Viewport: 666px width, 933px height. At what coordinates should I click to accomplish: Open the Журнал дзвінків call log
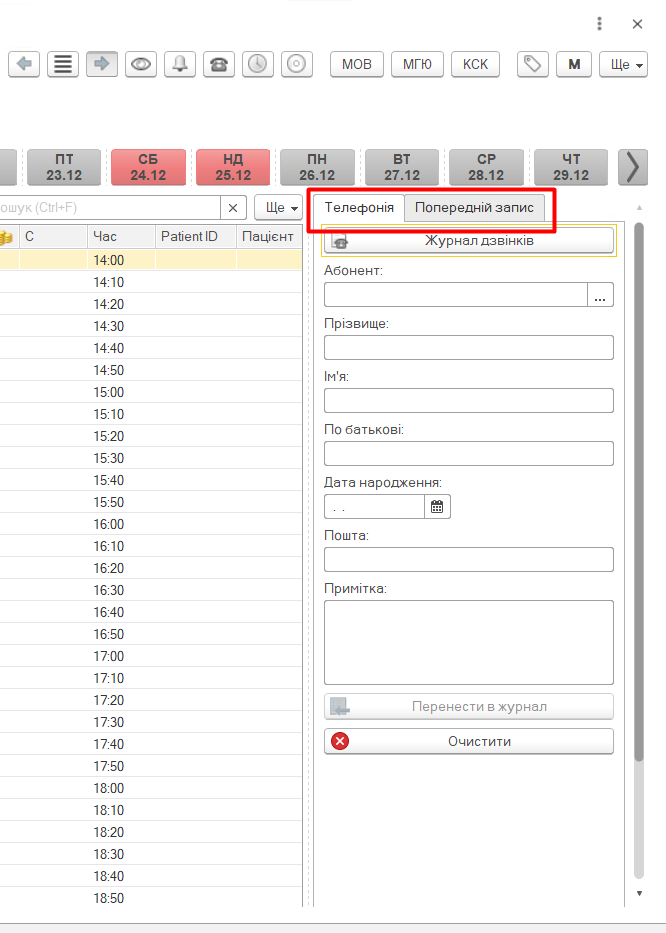[468, 241]
